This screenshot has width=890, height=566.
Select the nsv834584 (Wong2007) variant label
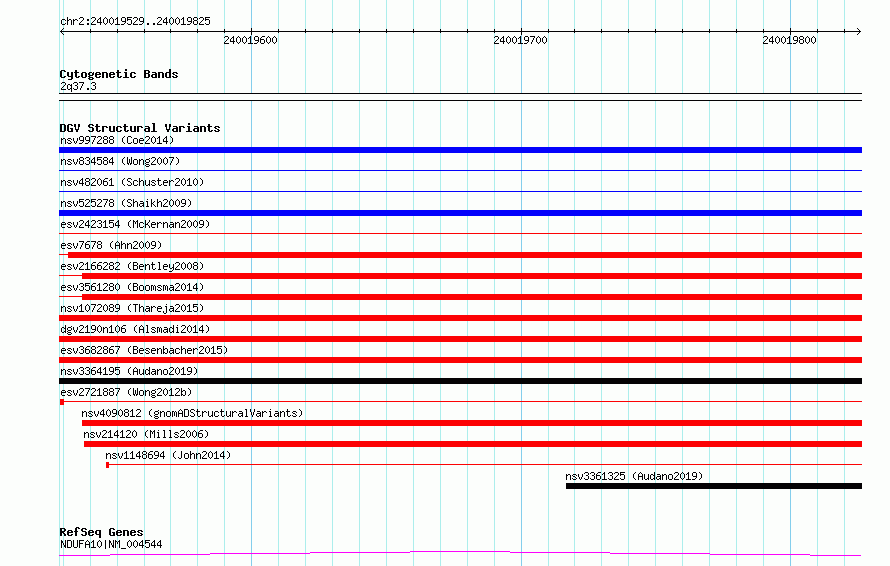[x=120, y=161]
